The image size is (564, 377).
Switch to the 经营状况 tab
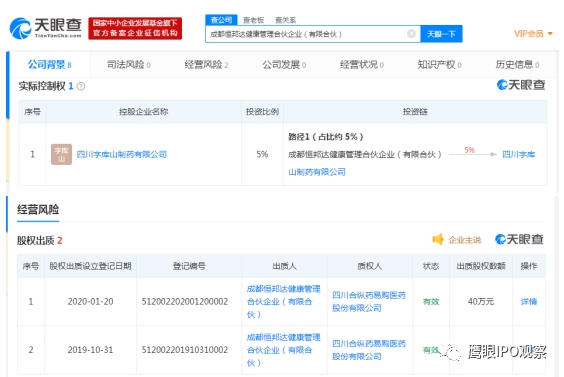click(x=361, y=65)
